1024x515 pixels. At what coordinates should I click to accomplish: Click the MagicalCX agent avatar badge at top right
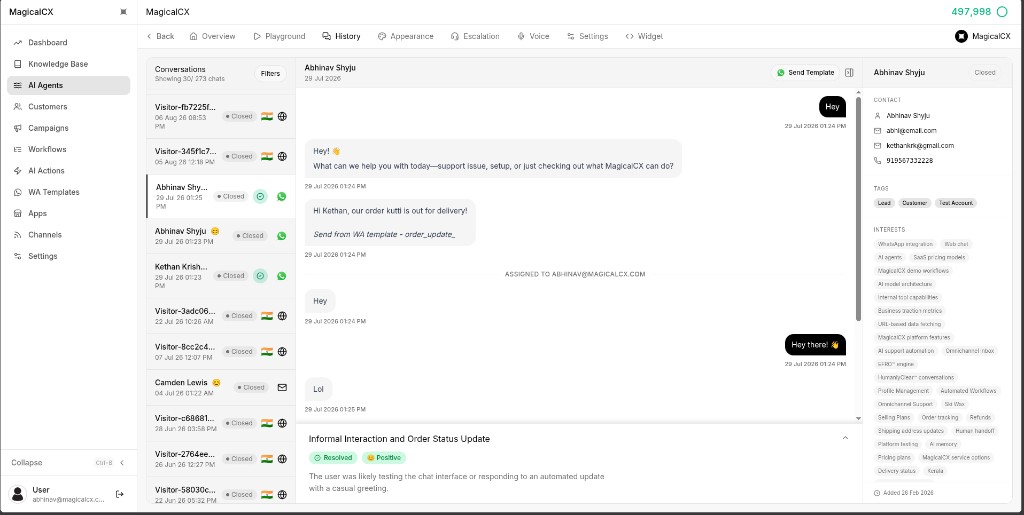pos(961,37)
